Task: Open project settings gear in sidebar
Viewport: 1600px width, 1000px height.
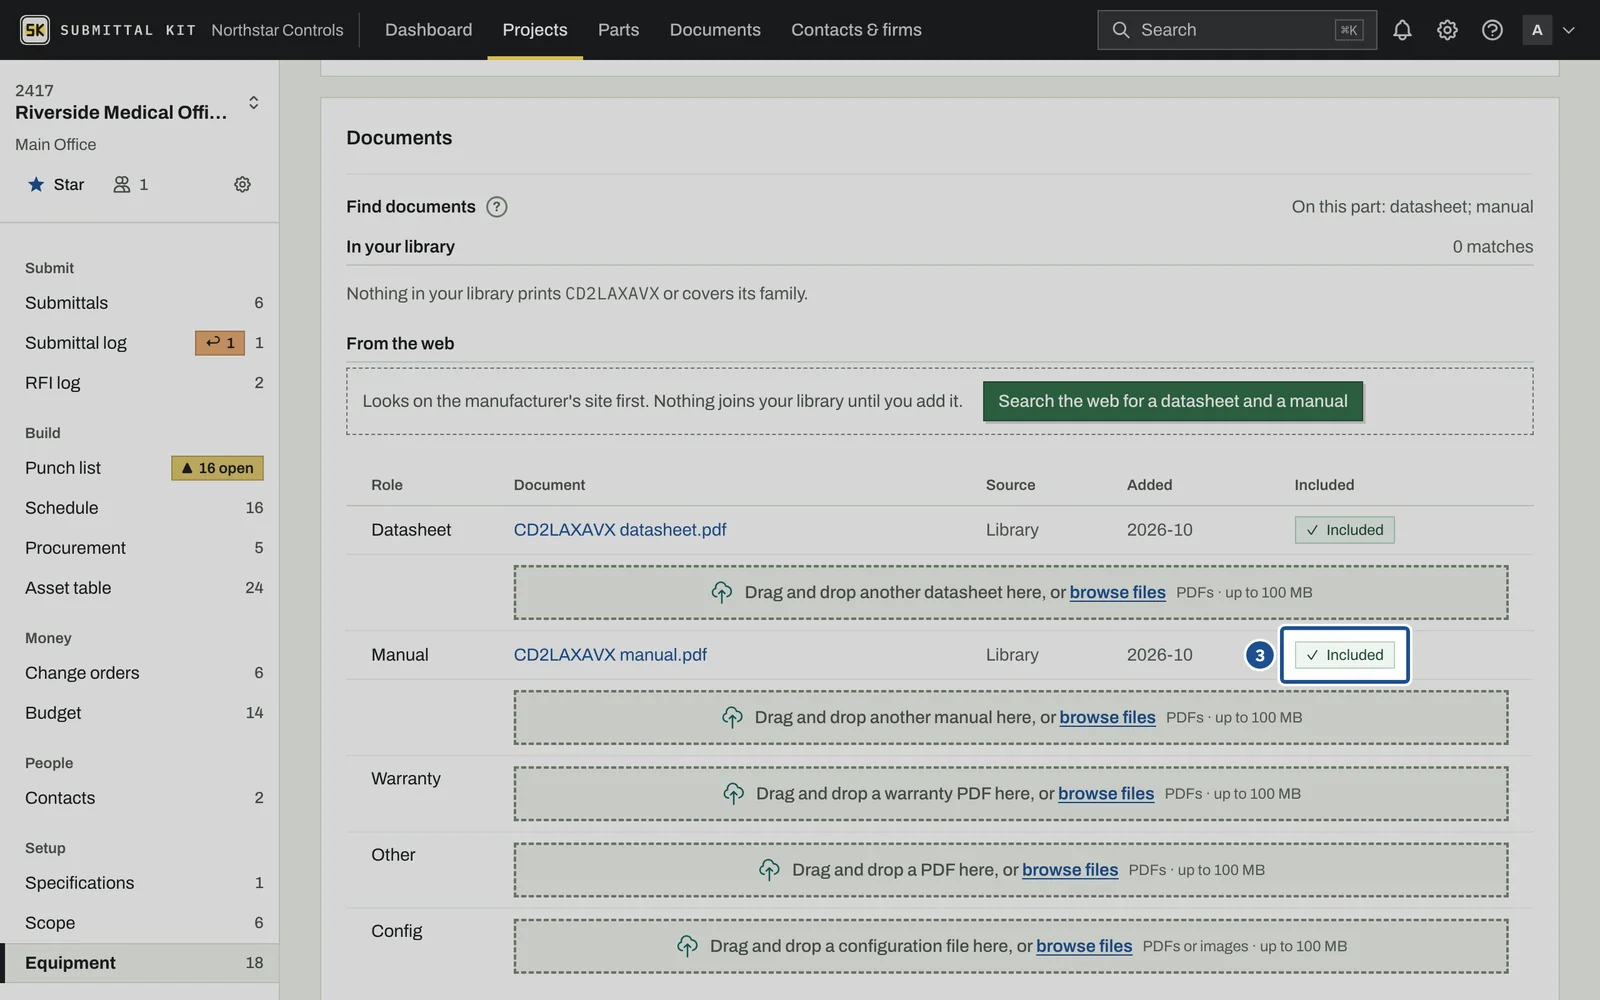Action: [242, 184]
